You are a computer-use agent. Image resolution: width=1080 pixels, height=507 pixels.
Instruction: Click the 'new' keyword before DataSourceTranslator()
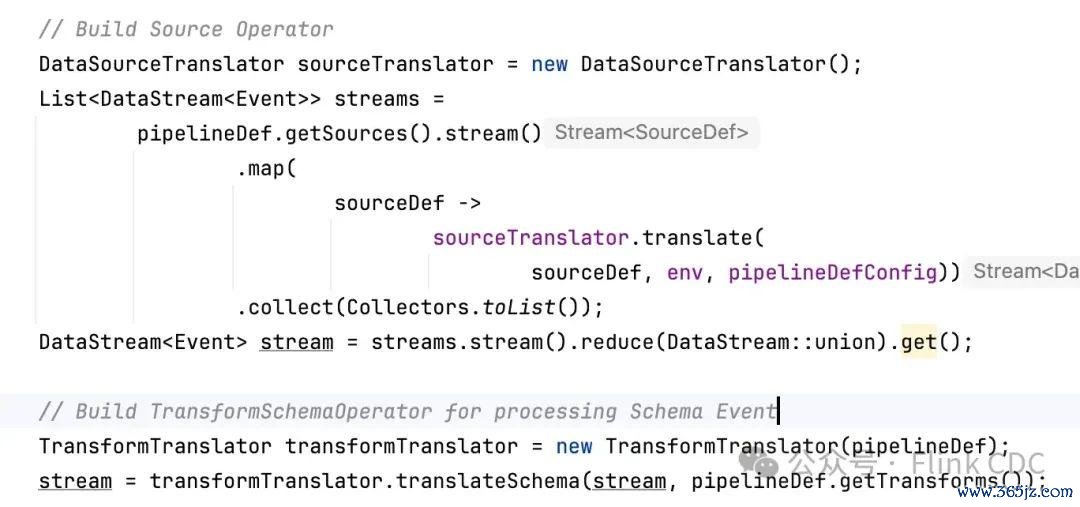[549, 65]
